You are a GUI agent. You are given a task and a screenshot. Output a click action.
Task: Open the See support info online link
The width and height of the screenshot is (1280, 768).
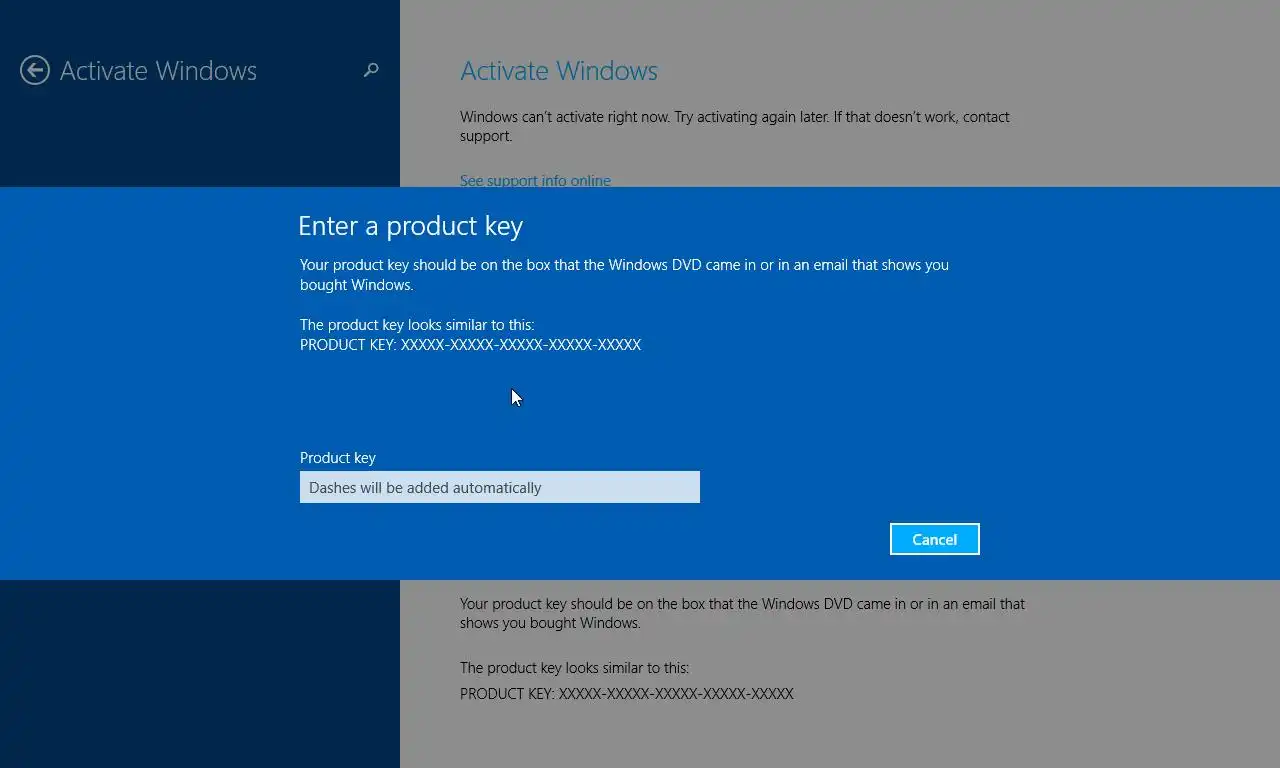click(535, 181)
